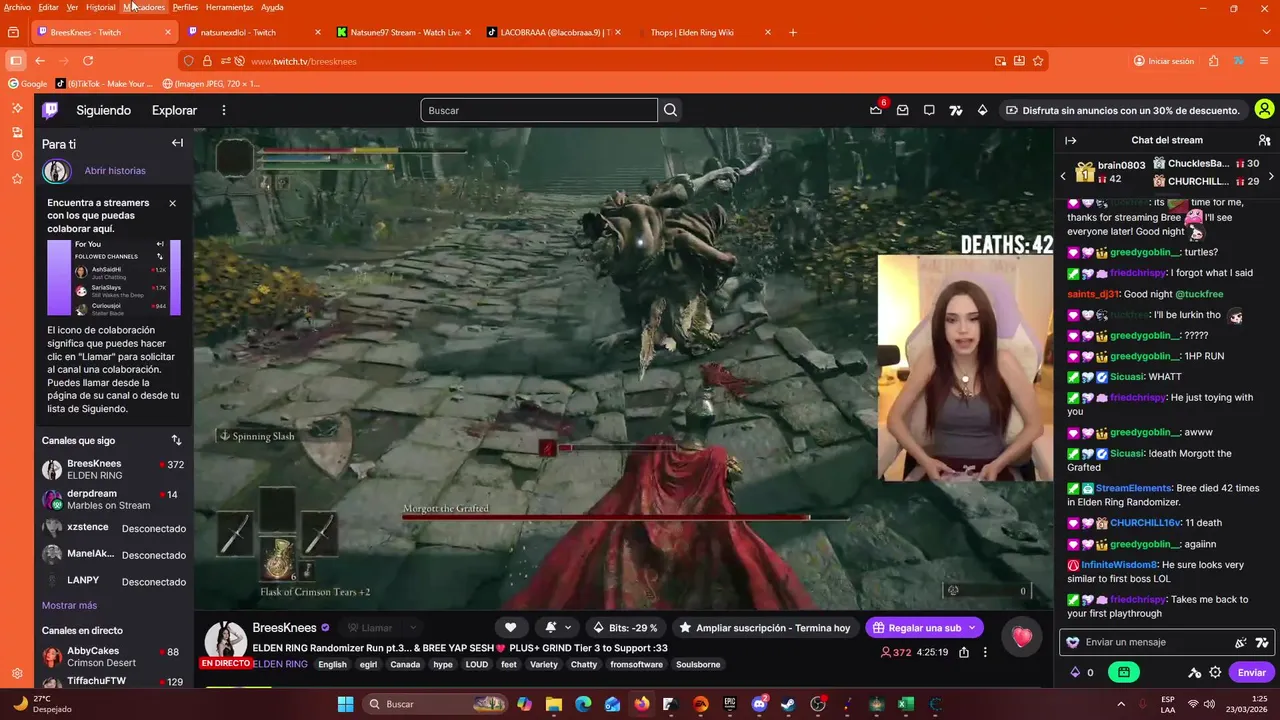Open the Google bookmark
Image resolution: width=1280 pixels, height=720 pixels.
click(x=28, y=84)
